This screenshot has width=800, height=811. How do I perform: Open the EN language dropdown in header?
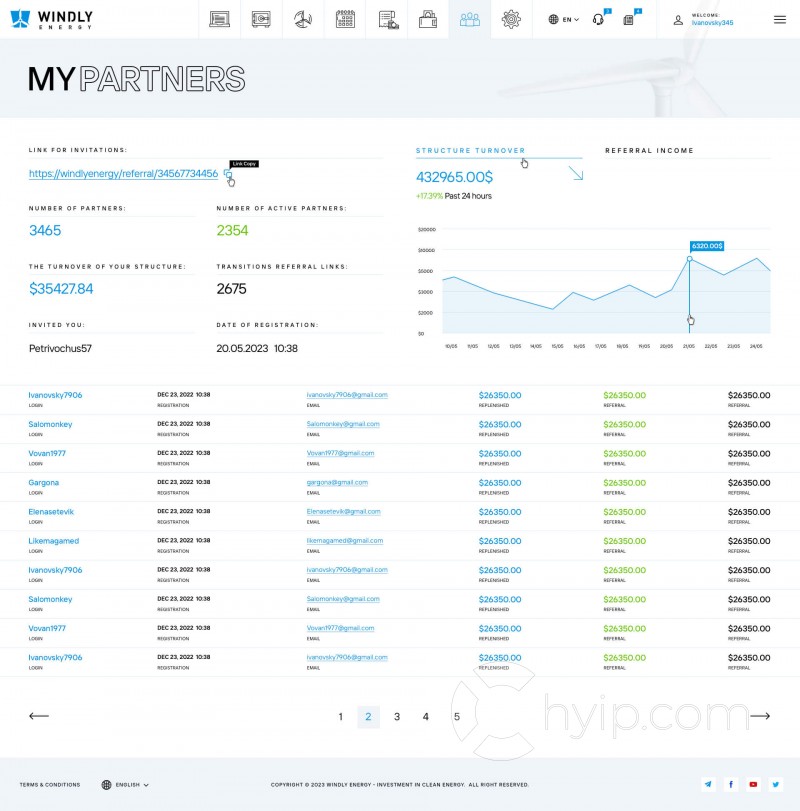point(564,20)
